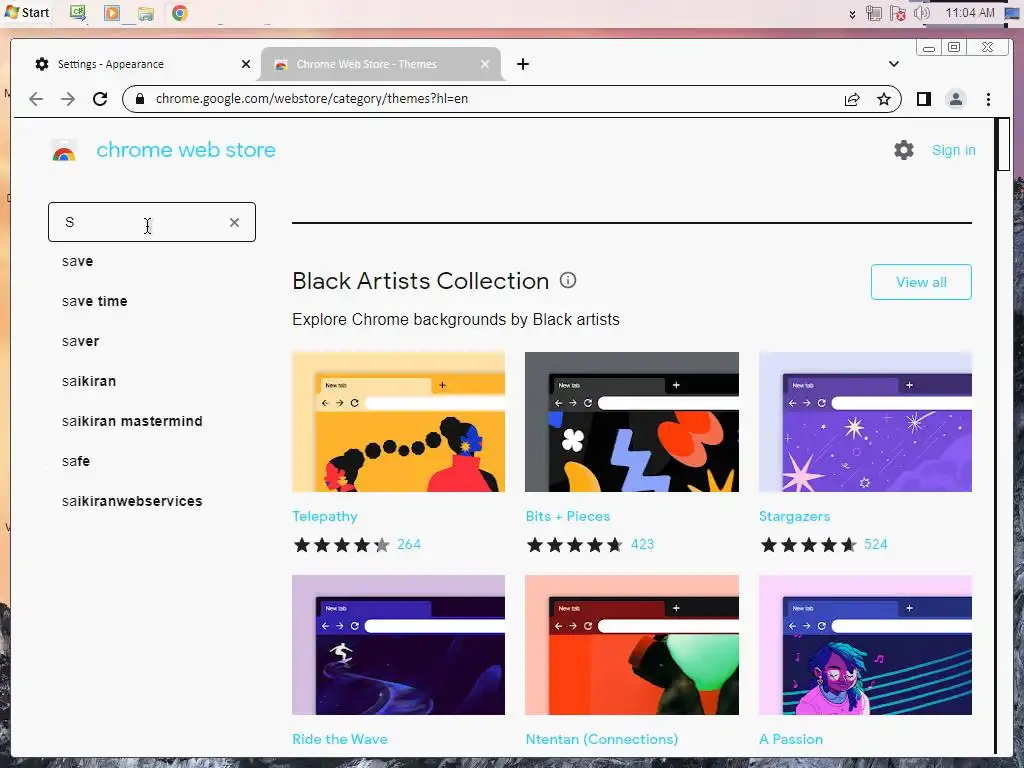Click the Chrome icon in the taskbar
This screenshot has width=1024, height=768.
(180, 13)
